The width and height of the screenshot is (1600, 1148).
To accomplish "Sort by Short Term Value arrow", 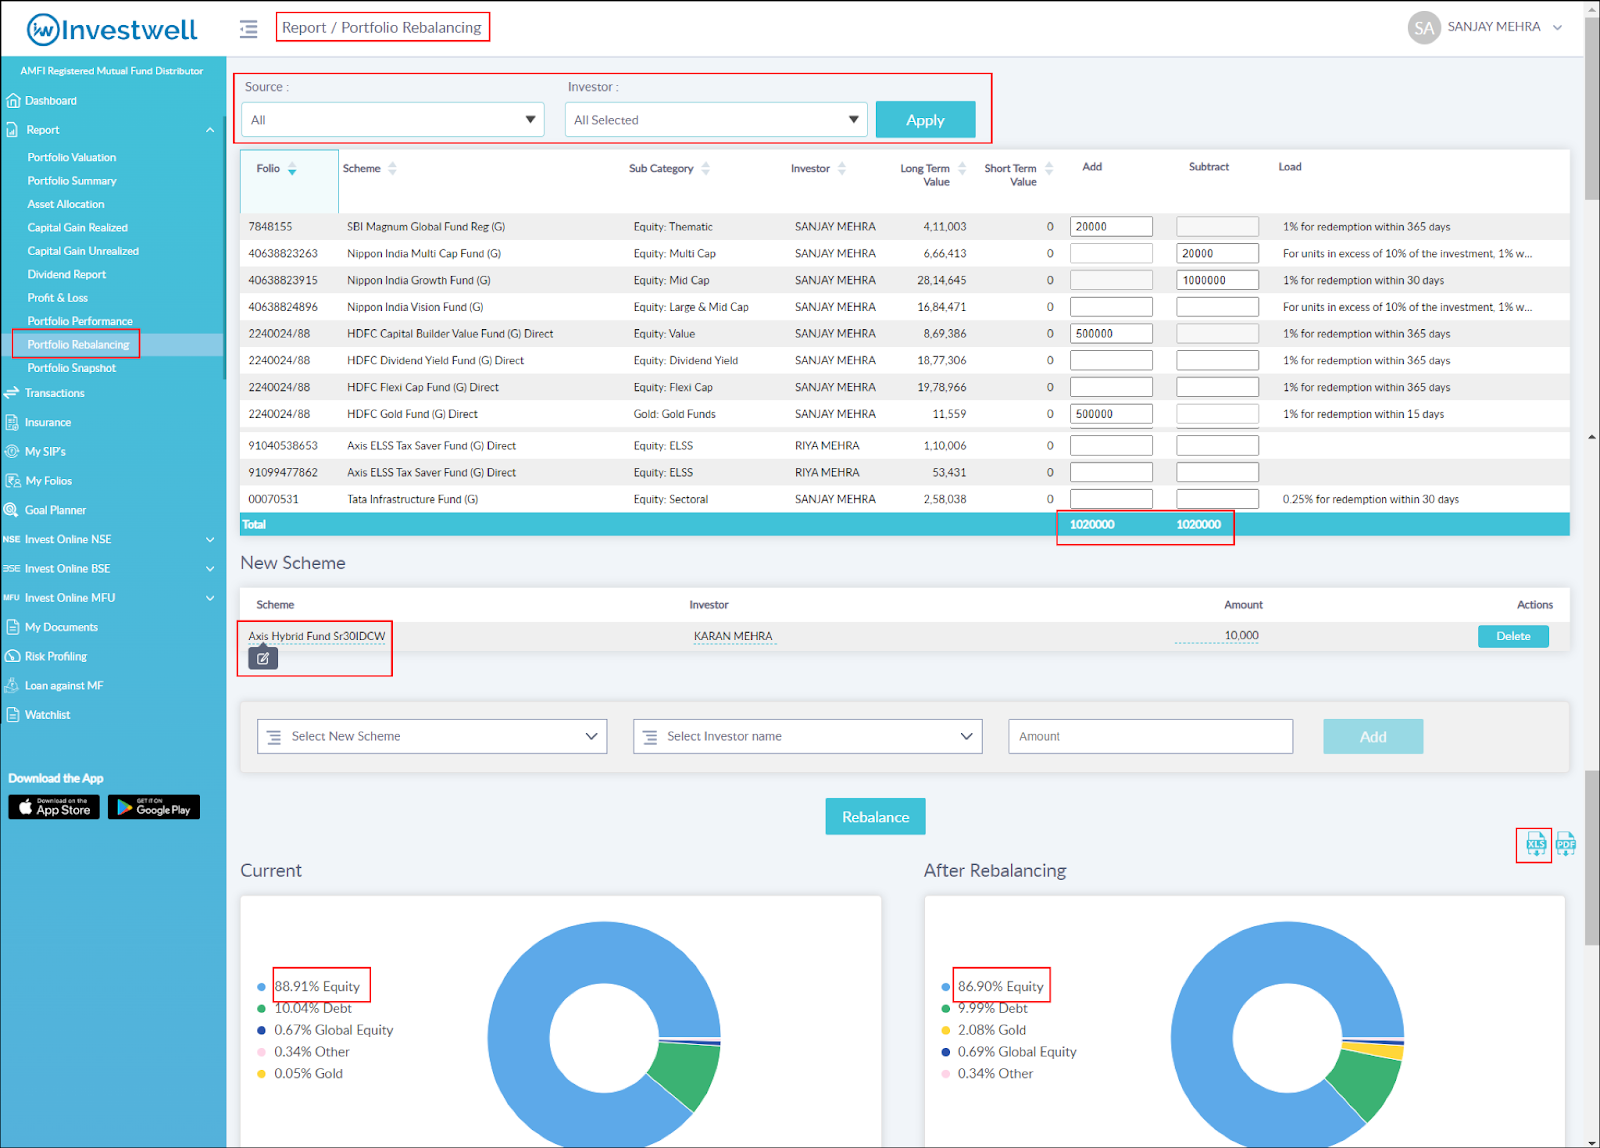I will [x=1049, y=169].
